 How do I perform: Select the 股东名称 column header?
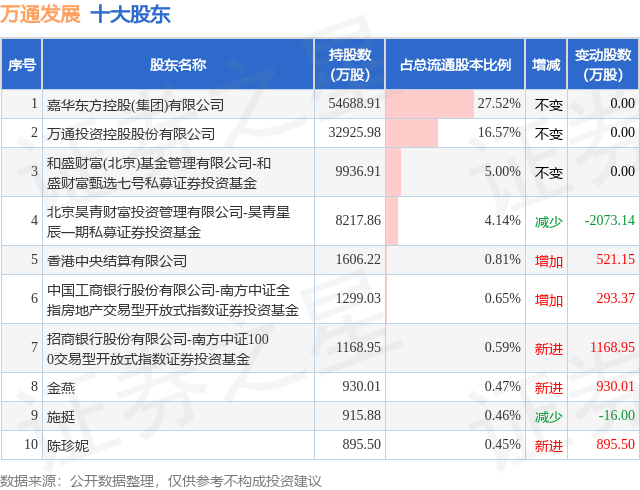pyautogui.click(x=178, y=65)
